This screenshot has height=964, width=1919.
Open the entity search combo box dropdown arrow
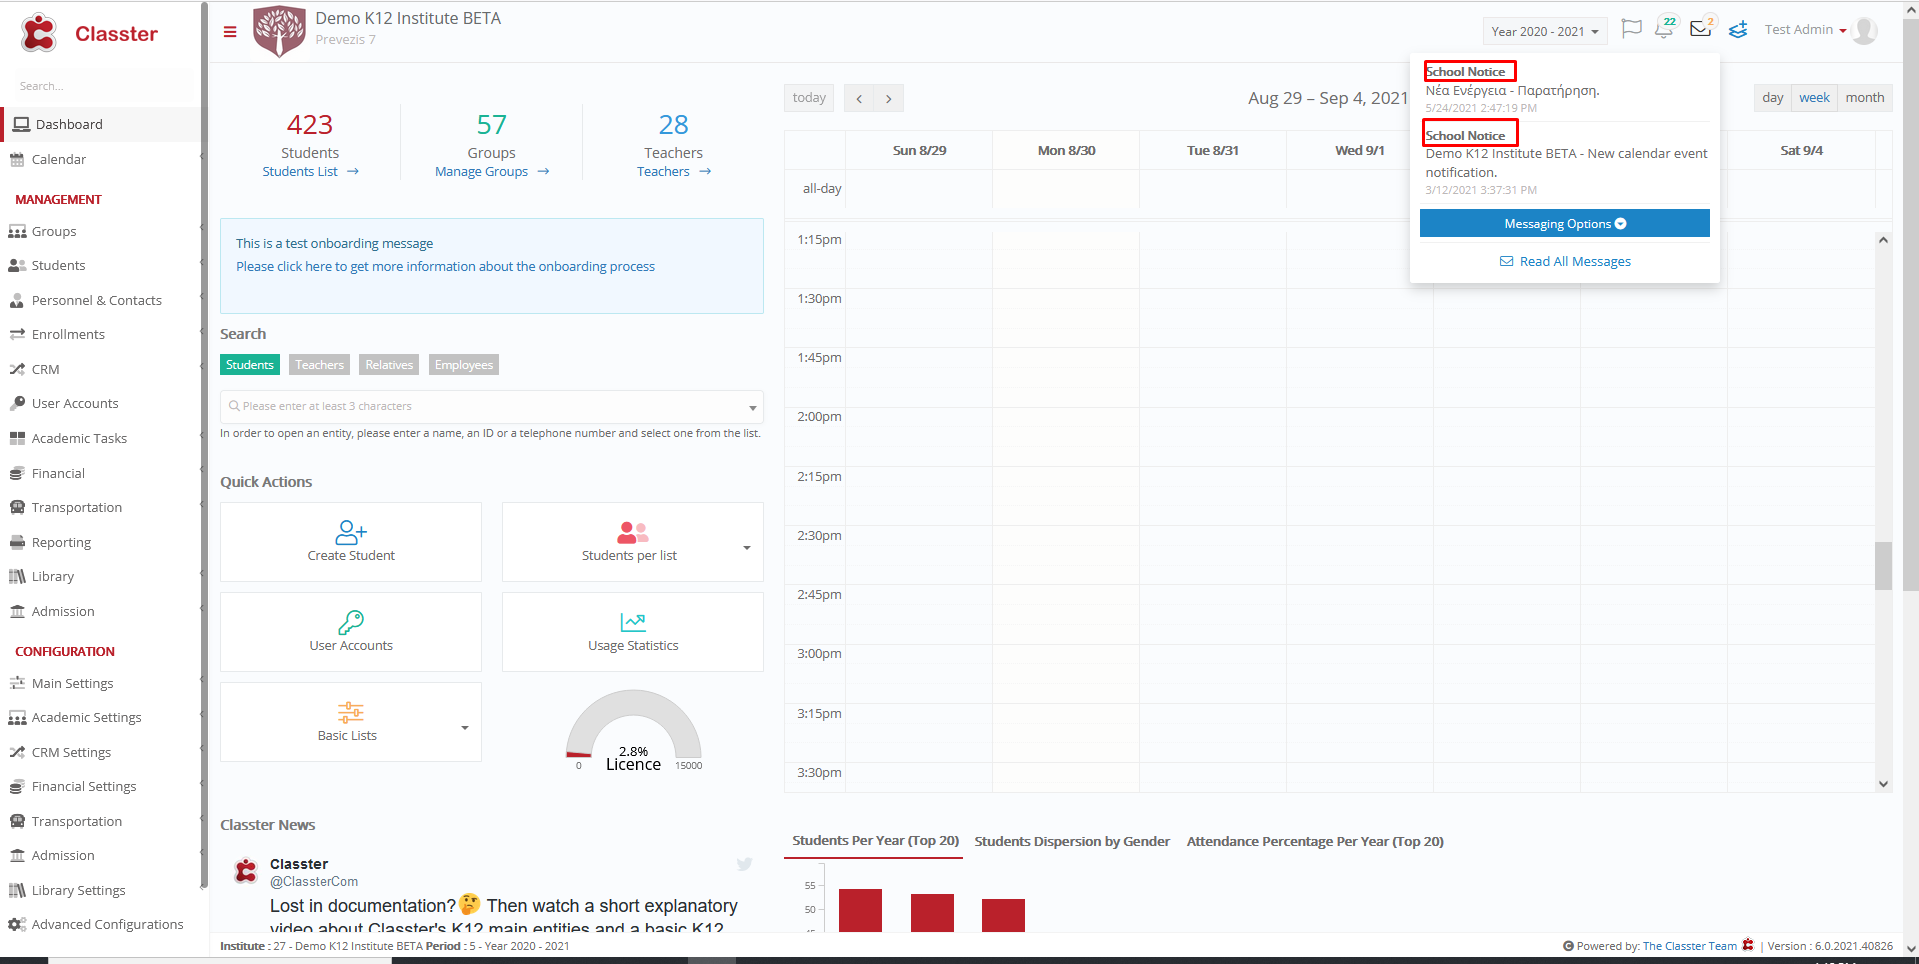pyautogui.click(x=752, y=407)
